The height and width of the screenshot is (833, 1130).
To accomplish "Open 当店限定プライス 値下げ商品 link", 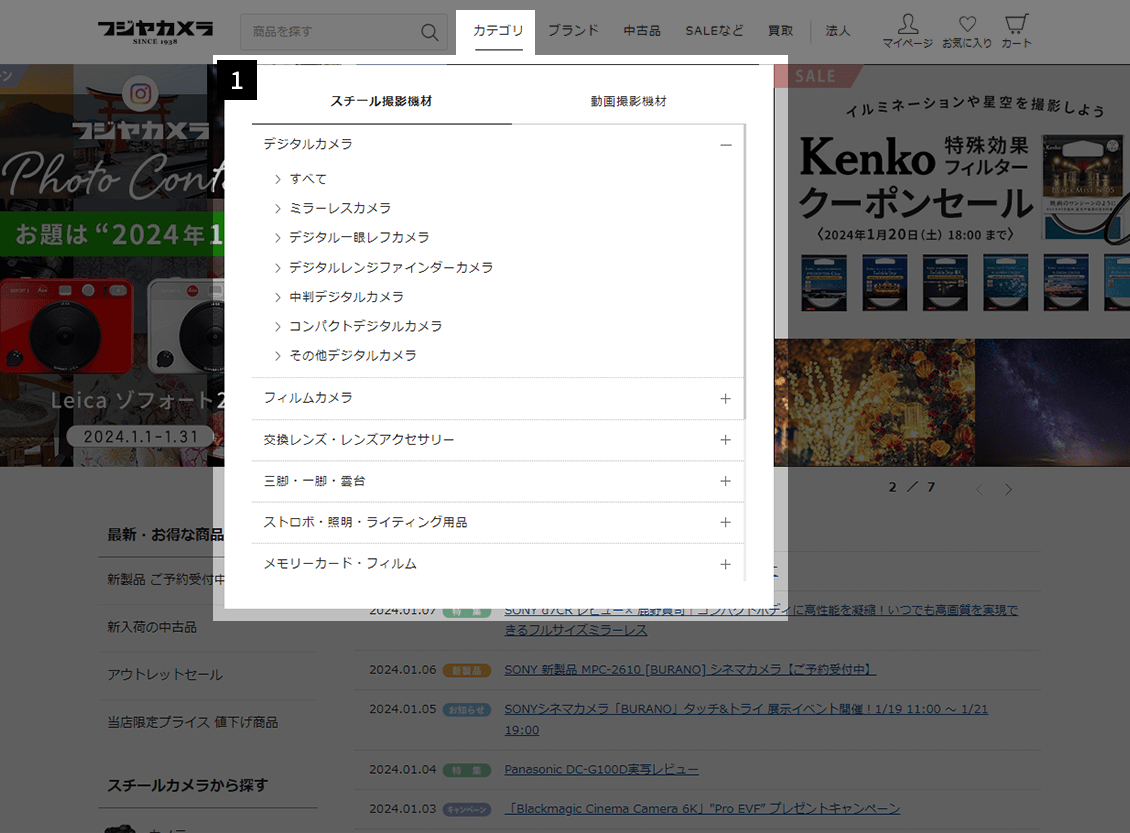I will click(x=192, y=722).
